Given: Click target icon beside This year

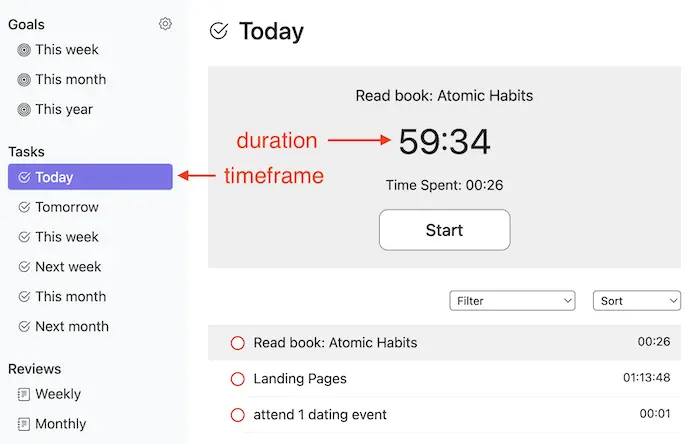Looking at the screenshot, I should pyautogui.click(x=24, y=110).
